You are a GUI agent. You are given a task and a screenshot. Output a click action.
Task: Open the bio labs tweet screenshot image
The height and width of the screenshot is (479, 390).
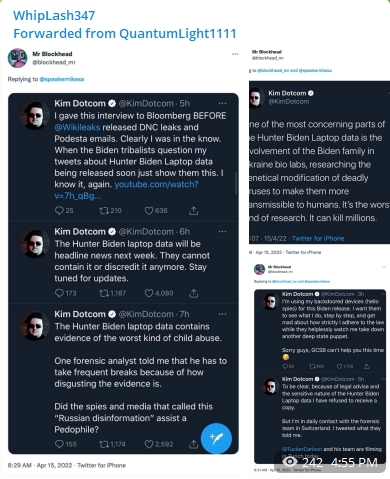pos(319,162)
